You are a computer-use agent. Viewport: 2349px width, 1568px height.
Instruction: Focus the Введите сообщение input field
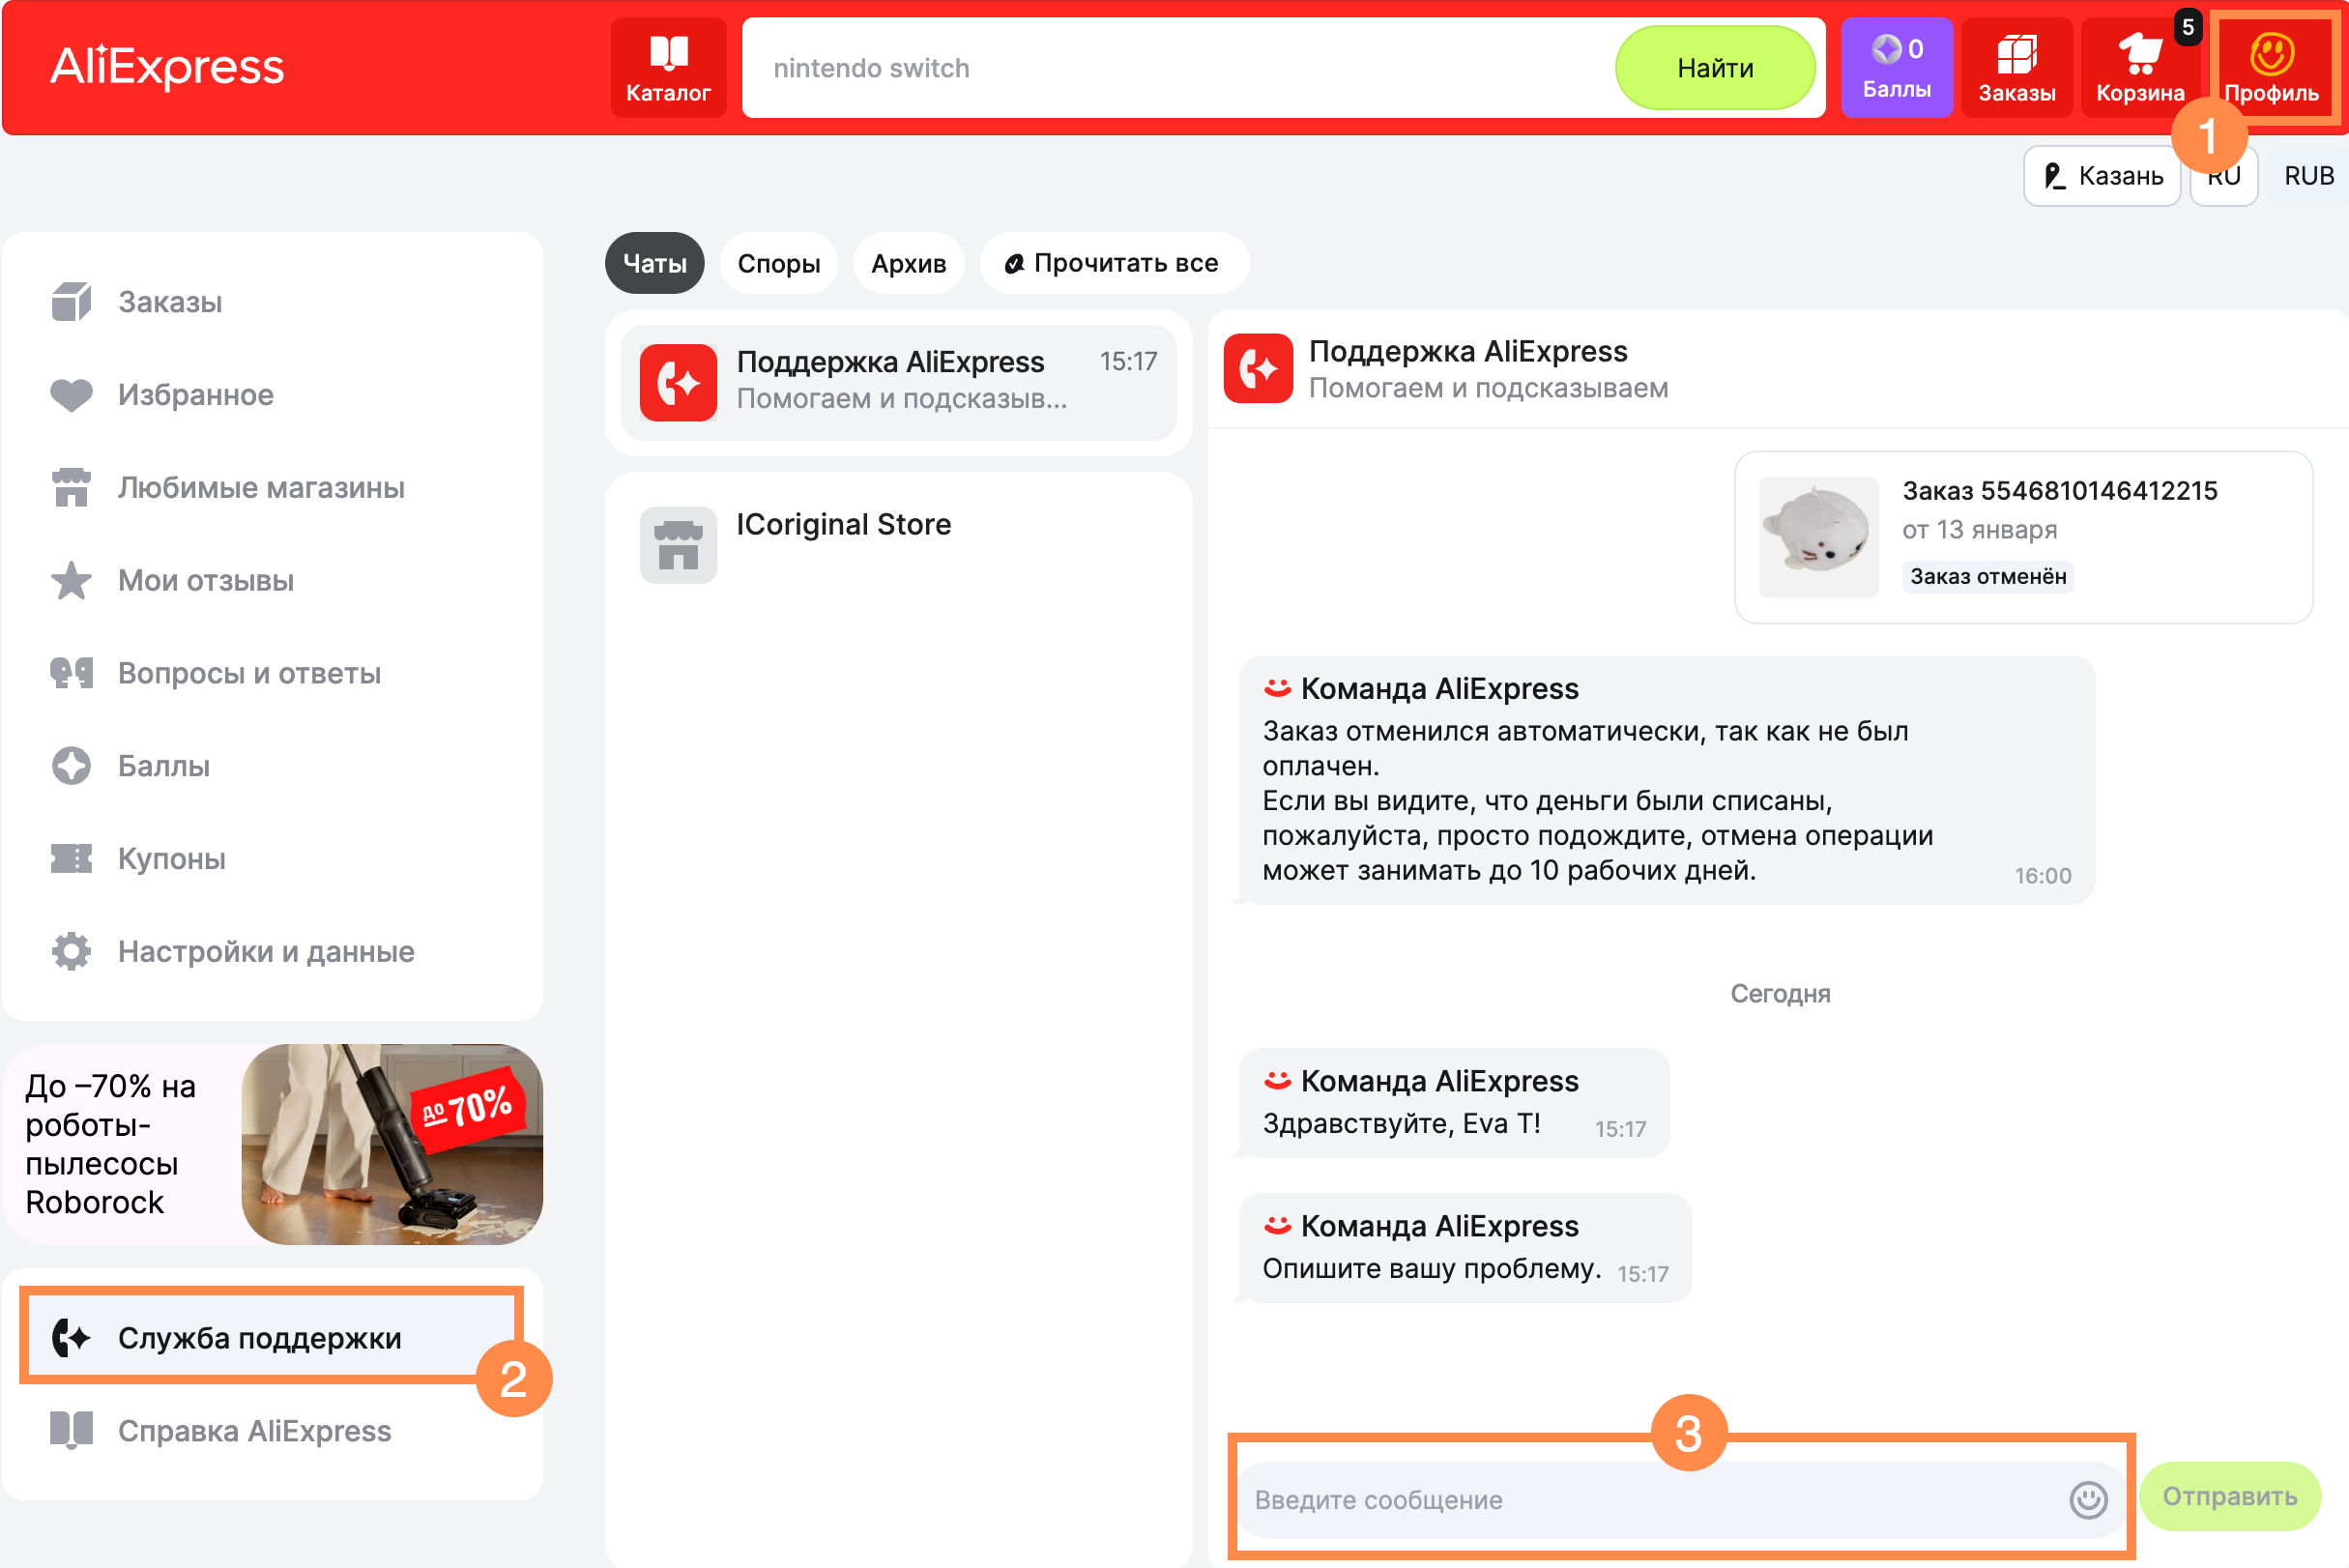(1640, 1499)
